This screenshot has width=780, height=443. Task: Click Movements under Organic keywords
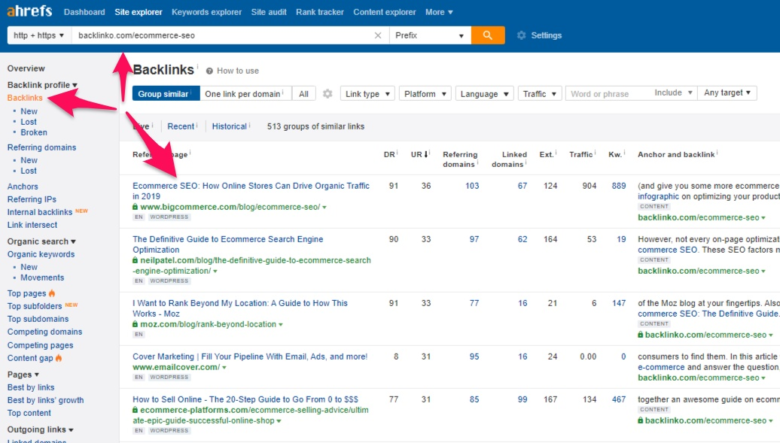42,277
